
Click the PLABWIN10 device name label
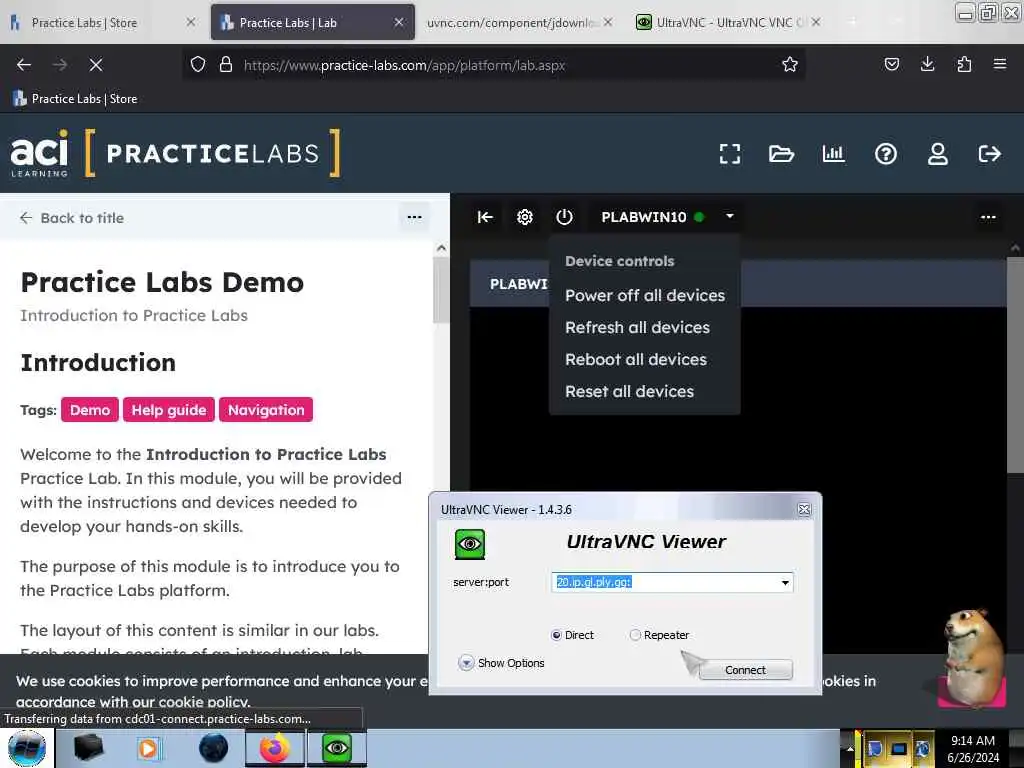click(x=643, y=217)
